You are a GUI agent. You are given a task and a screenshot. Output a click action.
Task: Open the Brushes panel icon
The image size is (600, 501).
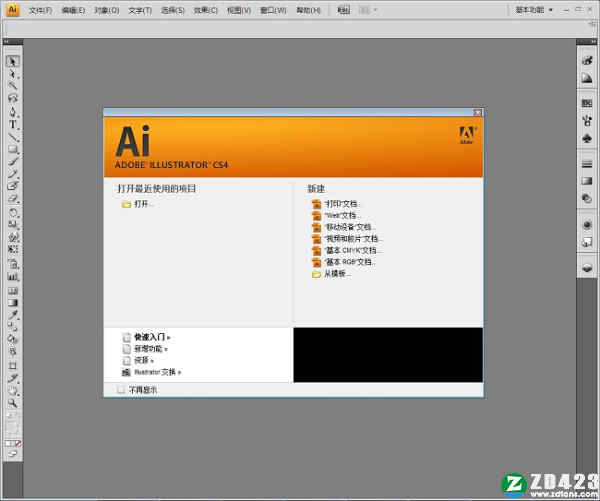[587, 121]
